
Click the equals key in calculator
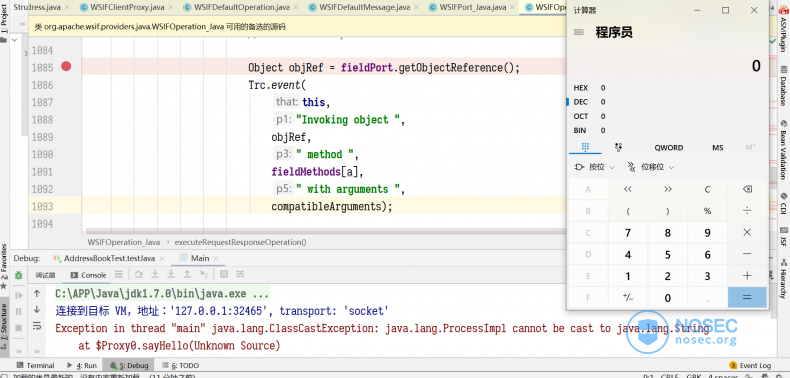(x=747, y=297)
